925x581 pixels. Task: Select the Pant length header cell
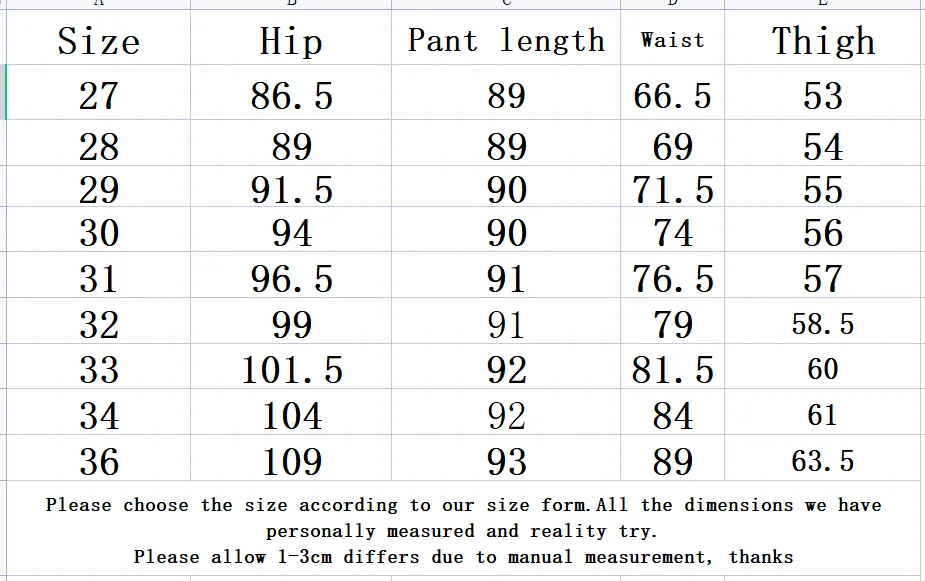click(x=506, y=41)
